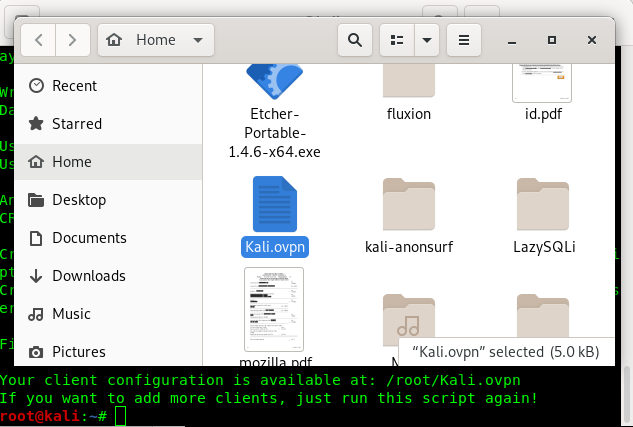Image resolution: width=633 pixels, height=427 pixels.
Task: Maximize the file manager window
Action: pyautogui.click(x=552, y=40)
